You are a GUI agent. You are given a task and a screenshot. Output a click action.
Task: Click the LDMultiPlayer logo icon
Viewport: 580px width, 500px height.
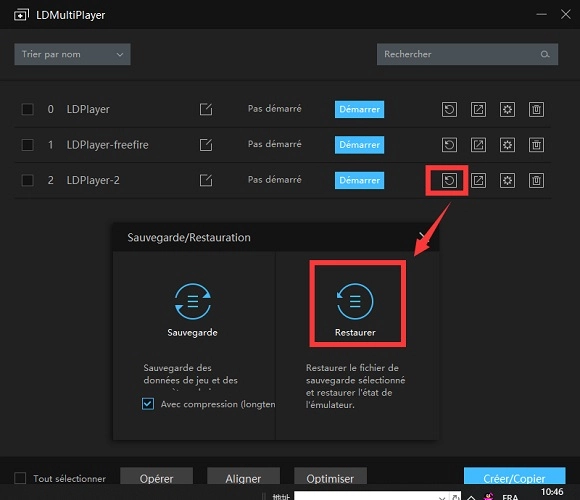(x=21, y=15)
